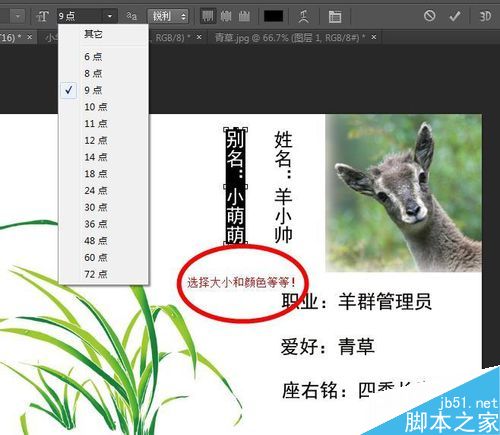Screen dimensions: 500x435
Task: Click the font size tT icon
Action: point(43,16)
